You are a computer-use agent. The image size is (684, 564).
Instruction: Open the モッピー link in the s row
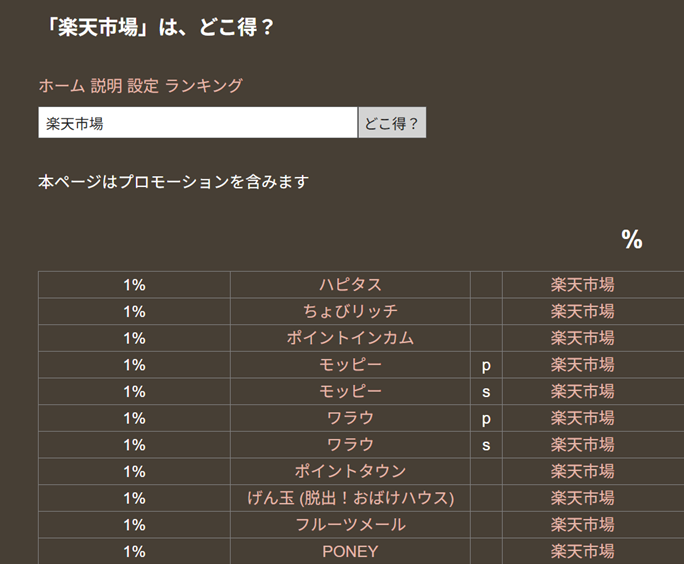[350, 391]
